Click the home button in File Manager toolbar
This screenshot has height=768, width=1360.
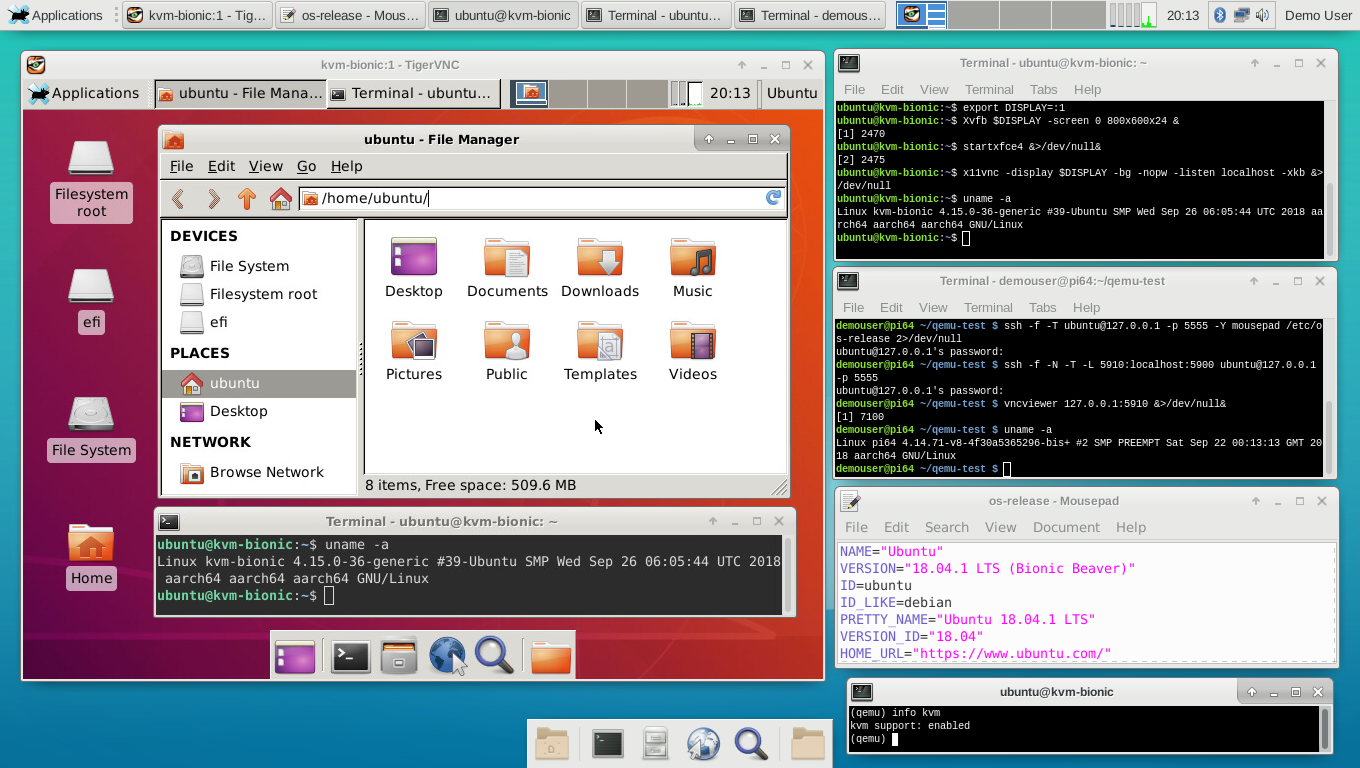coord(281,198)
